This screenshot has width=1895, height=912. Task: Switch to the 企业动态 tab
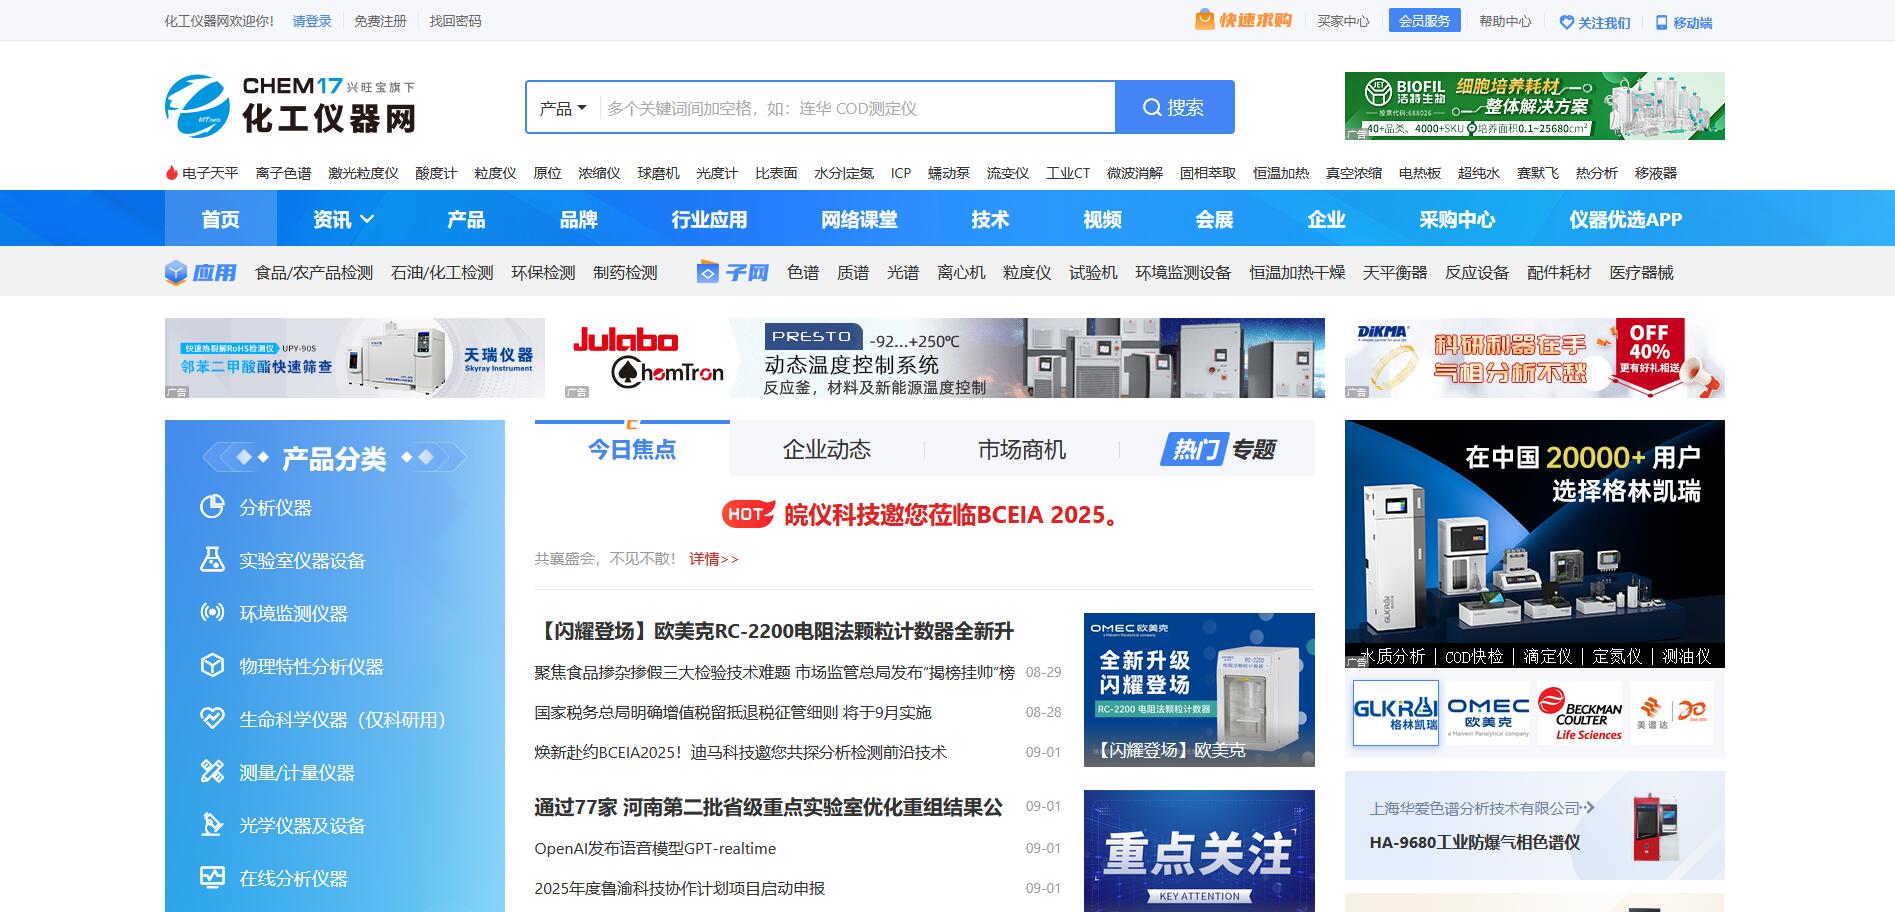pyautogui.click(x=827, y=450)
